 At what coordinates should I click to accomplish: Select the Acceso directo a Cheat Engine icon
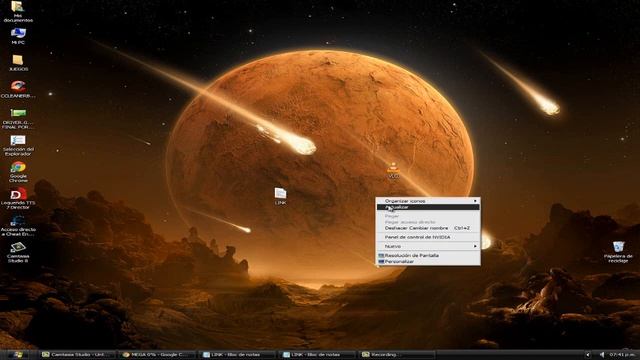pyautogui.click(x=18, y=226)
